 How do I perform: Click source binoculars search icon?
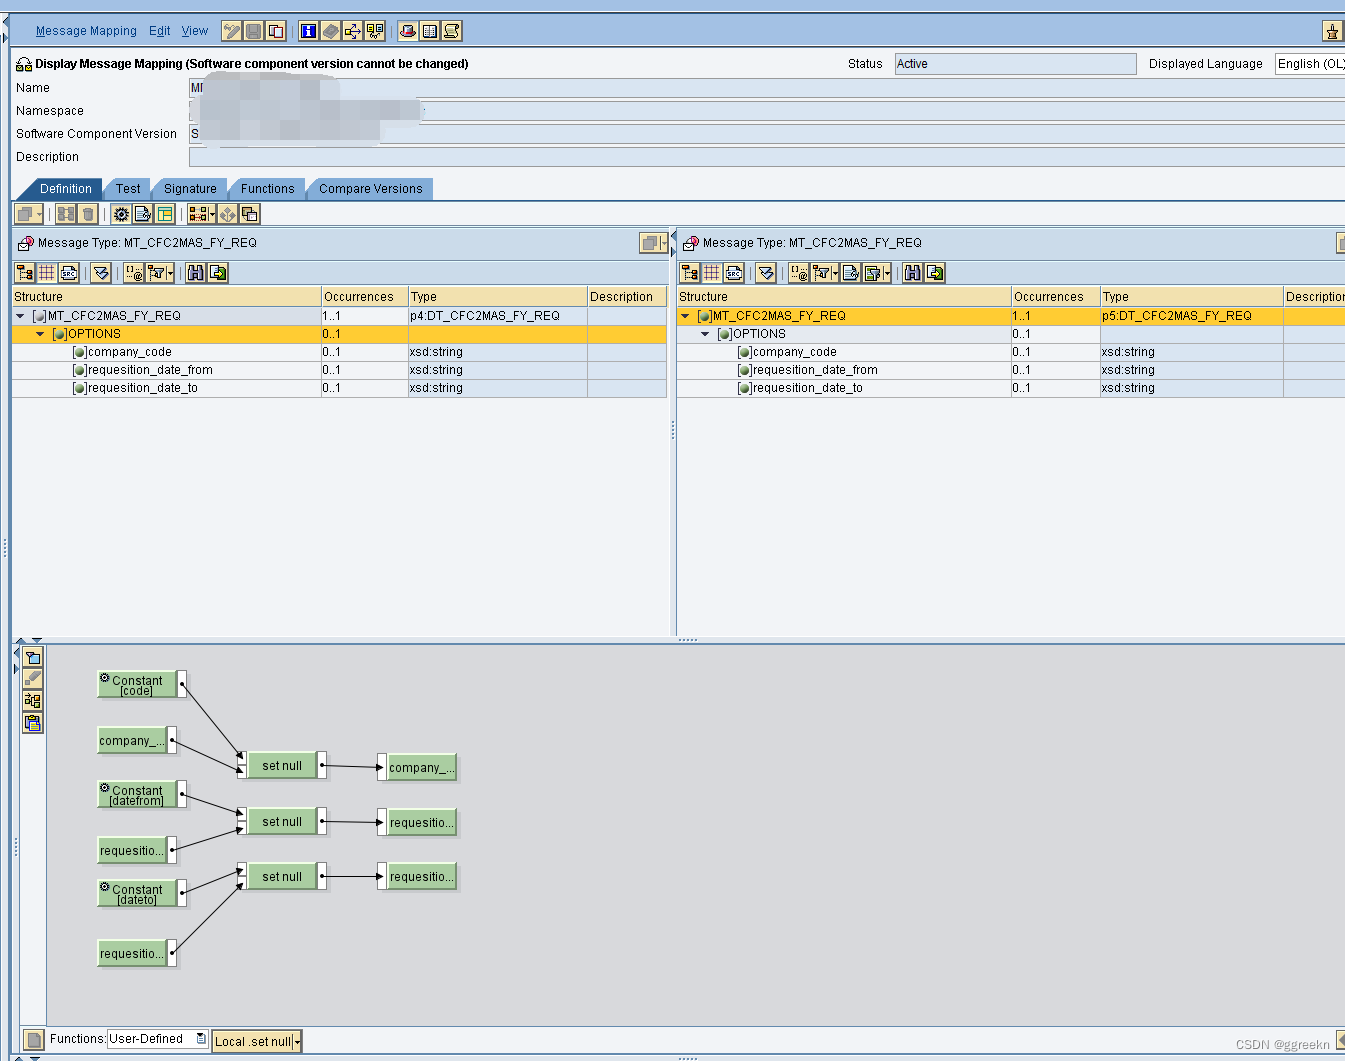[196, 273]
